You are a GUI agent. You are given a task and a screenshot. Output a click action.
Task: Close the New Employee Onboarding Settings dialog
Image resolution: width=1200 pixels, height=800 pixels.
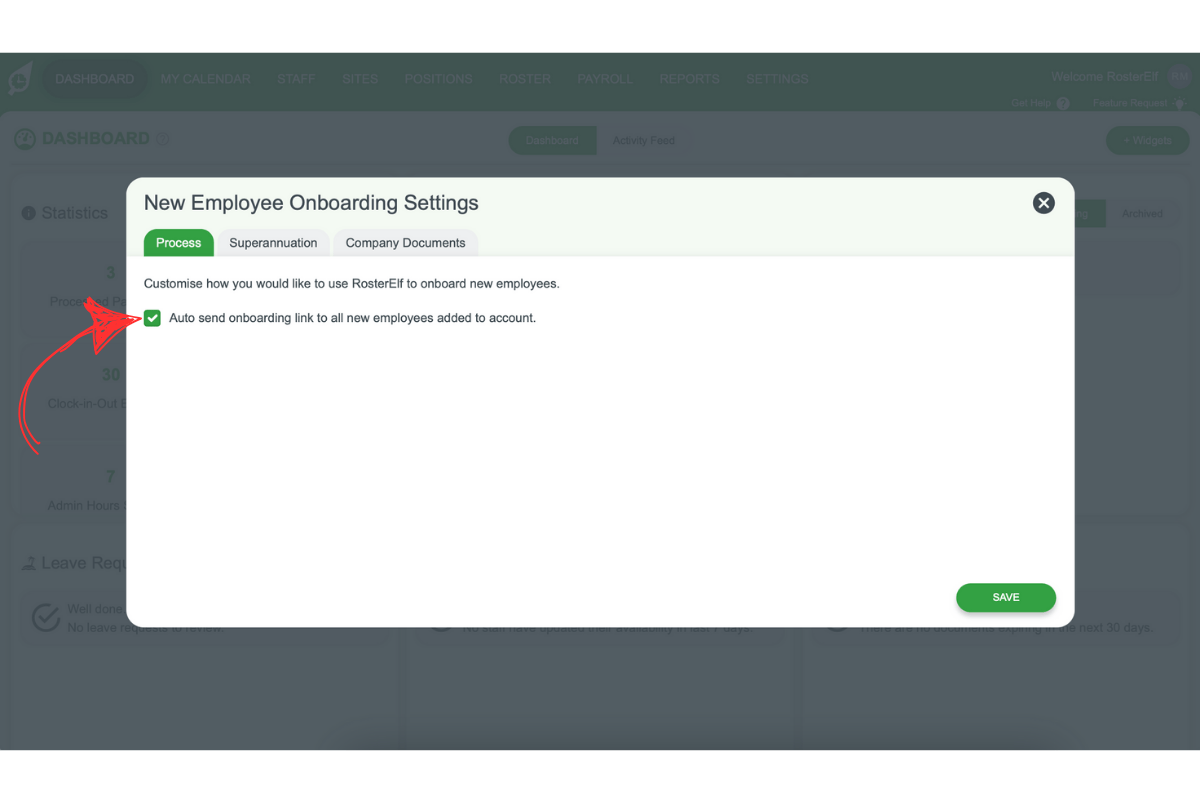coord(1043,203)
